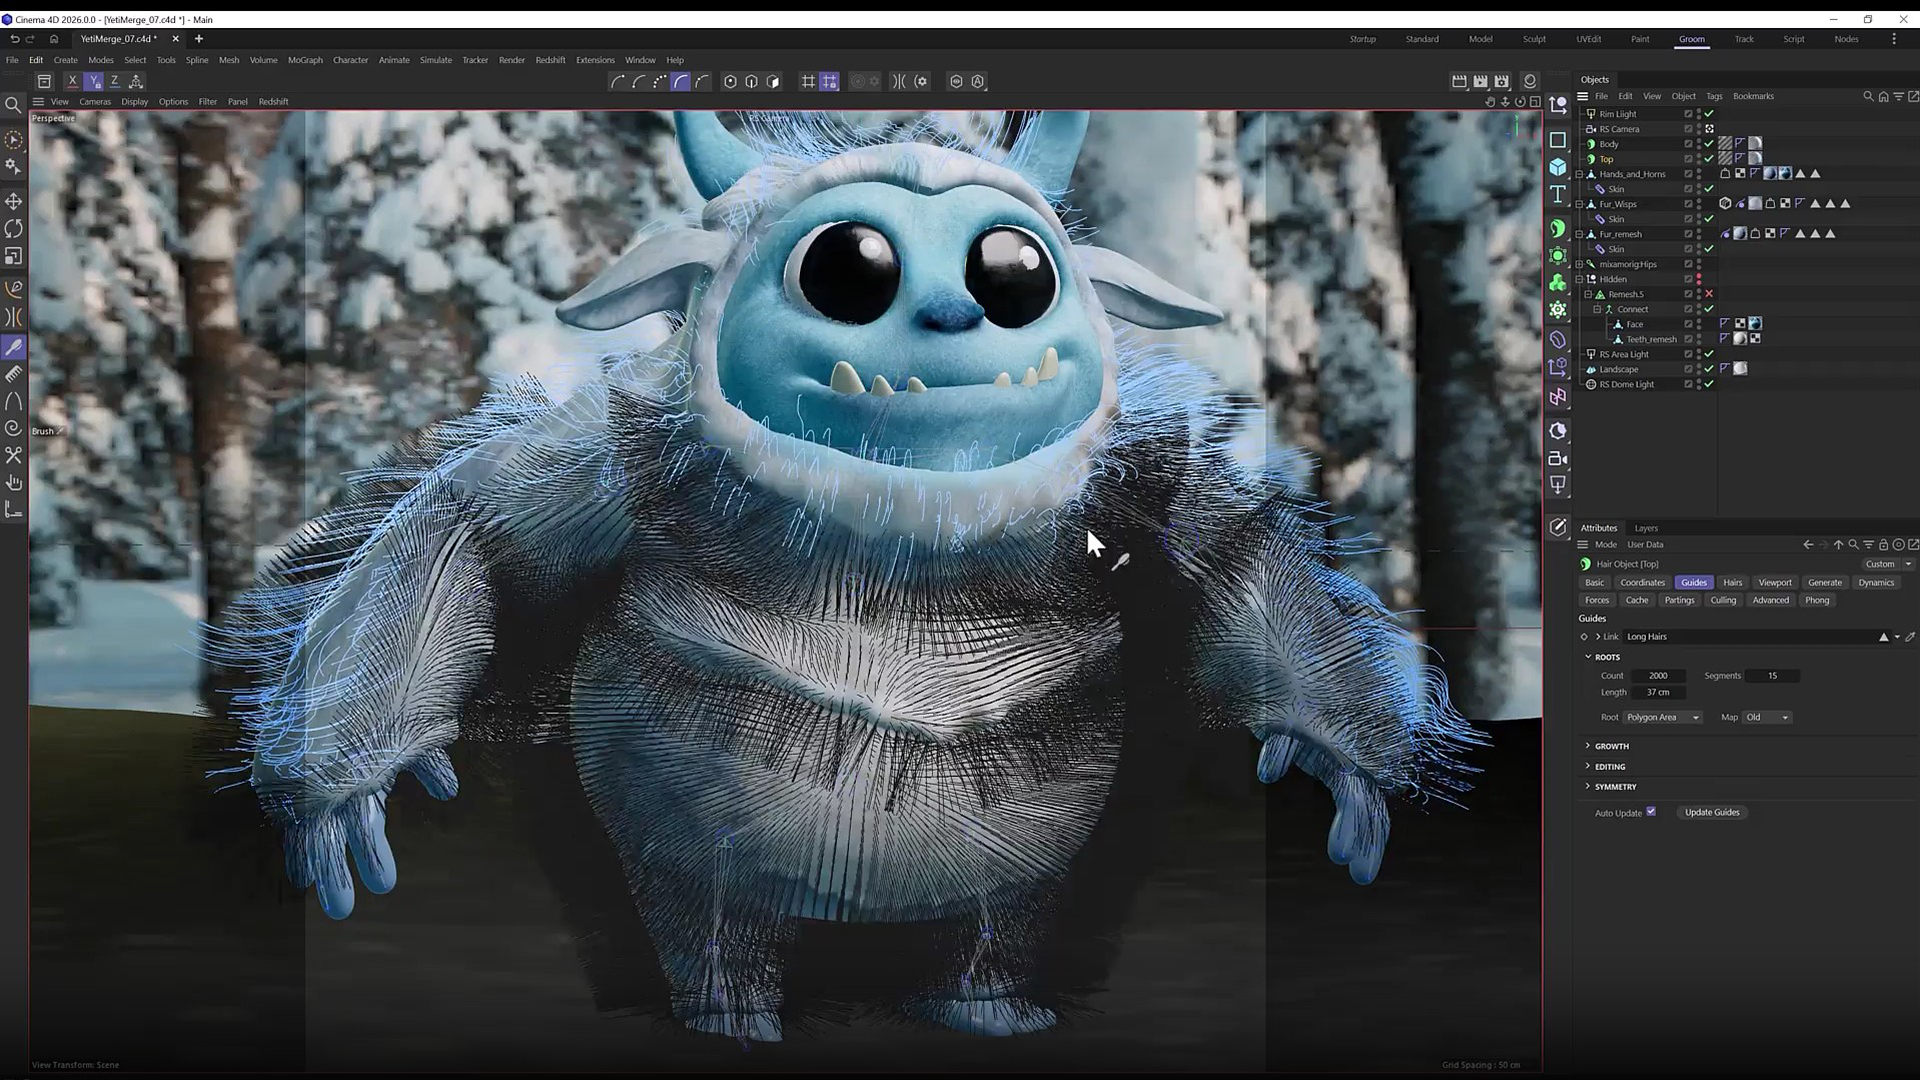Select the Move tool in left toolbar

[14, 201]
